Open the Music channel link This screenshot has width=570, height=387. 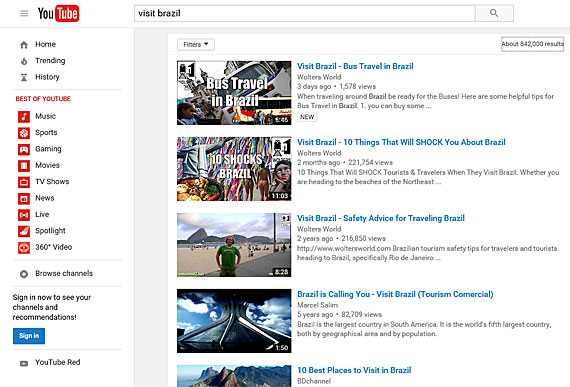45,116
